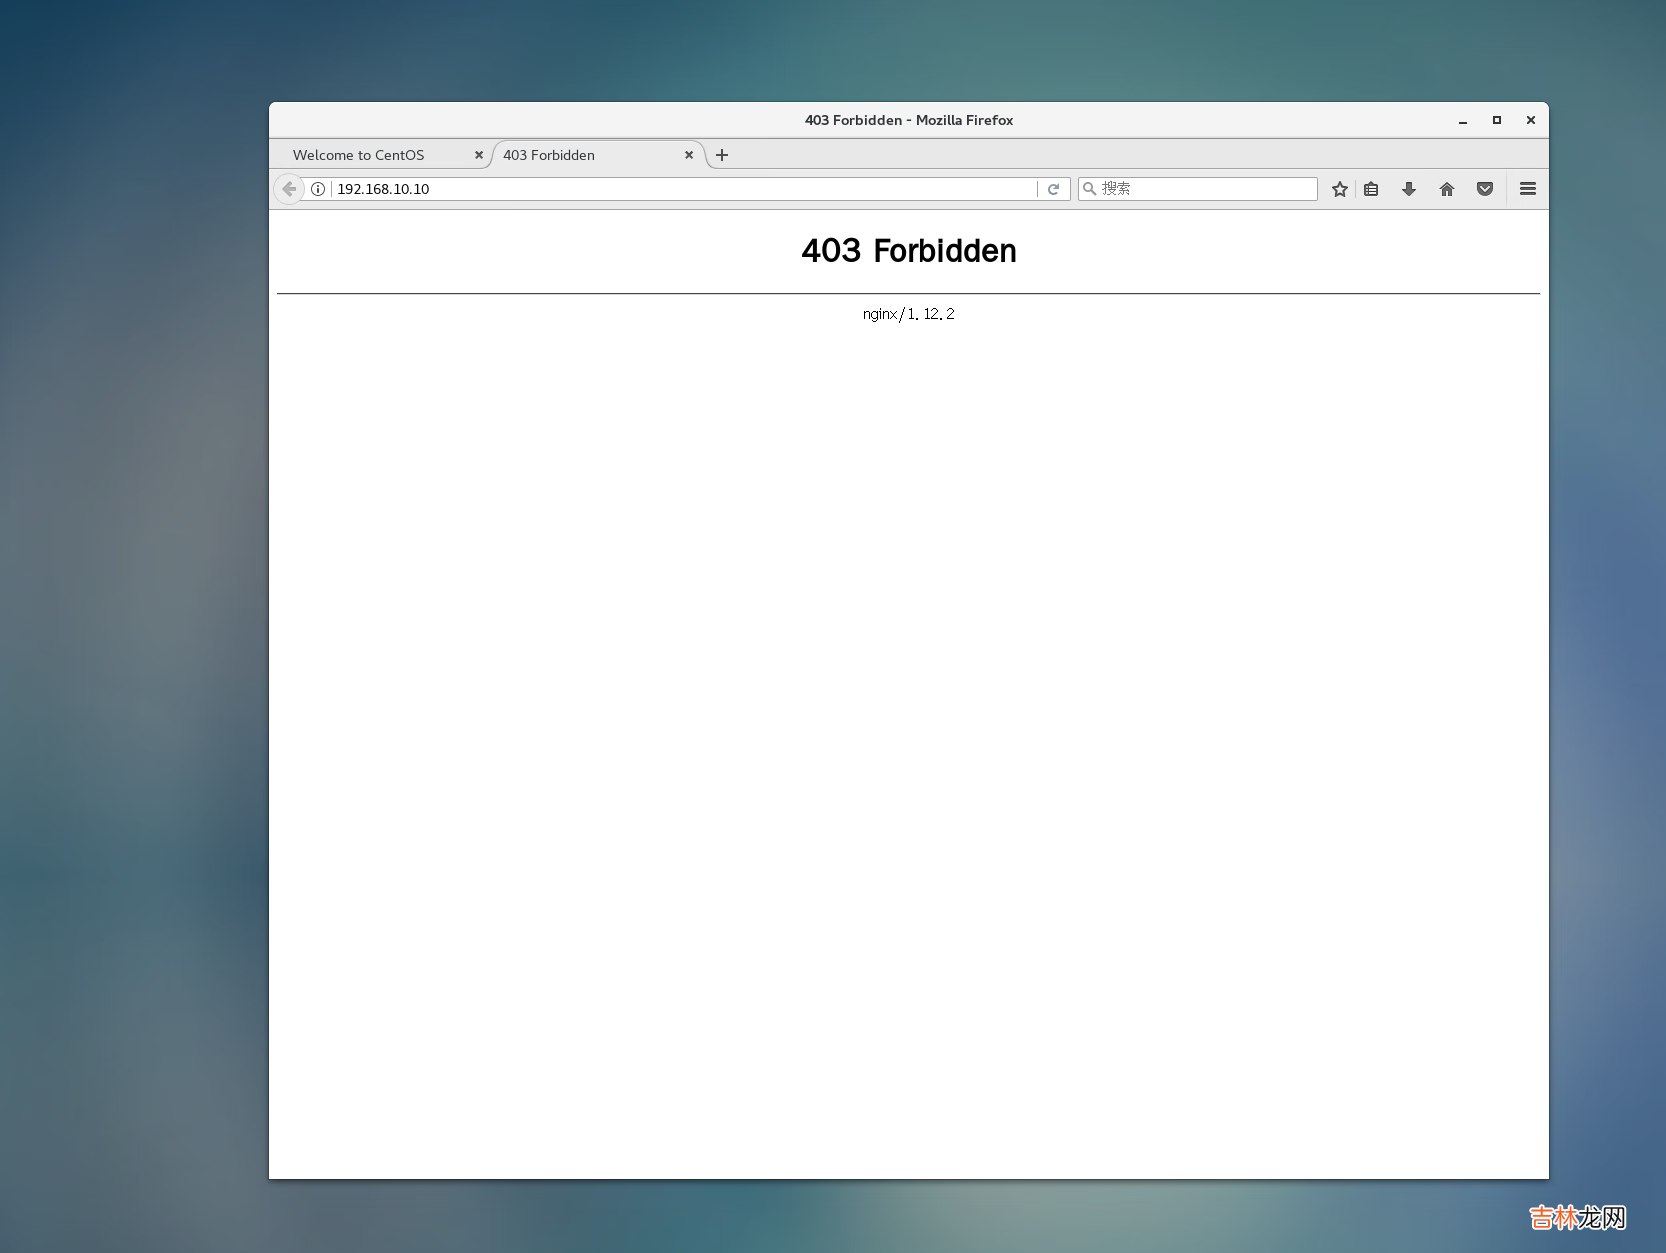Maximize the Firefox window
The image size is (1666, 1253).
[x=1497, y=120]
